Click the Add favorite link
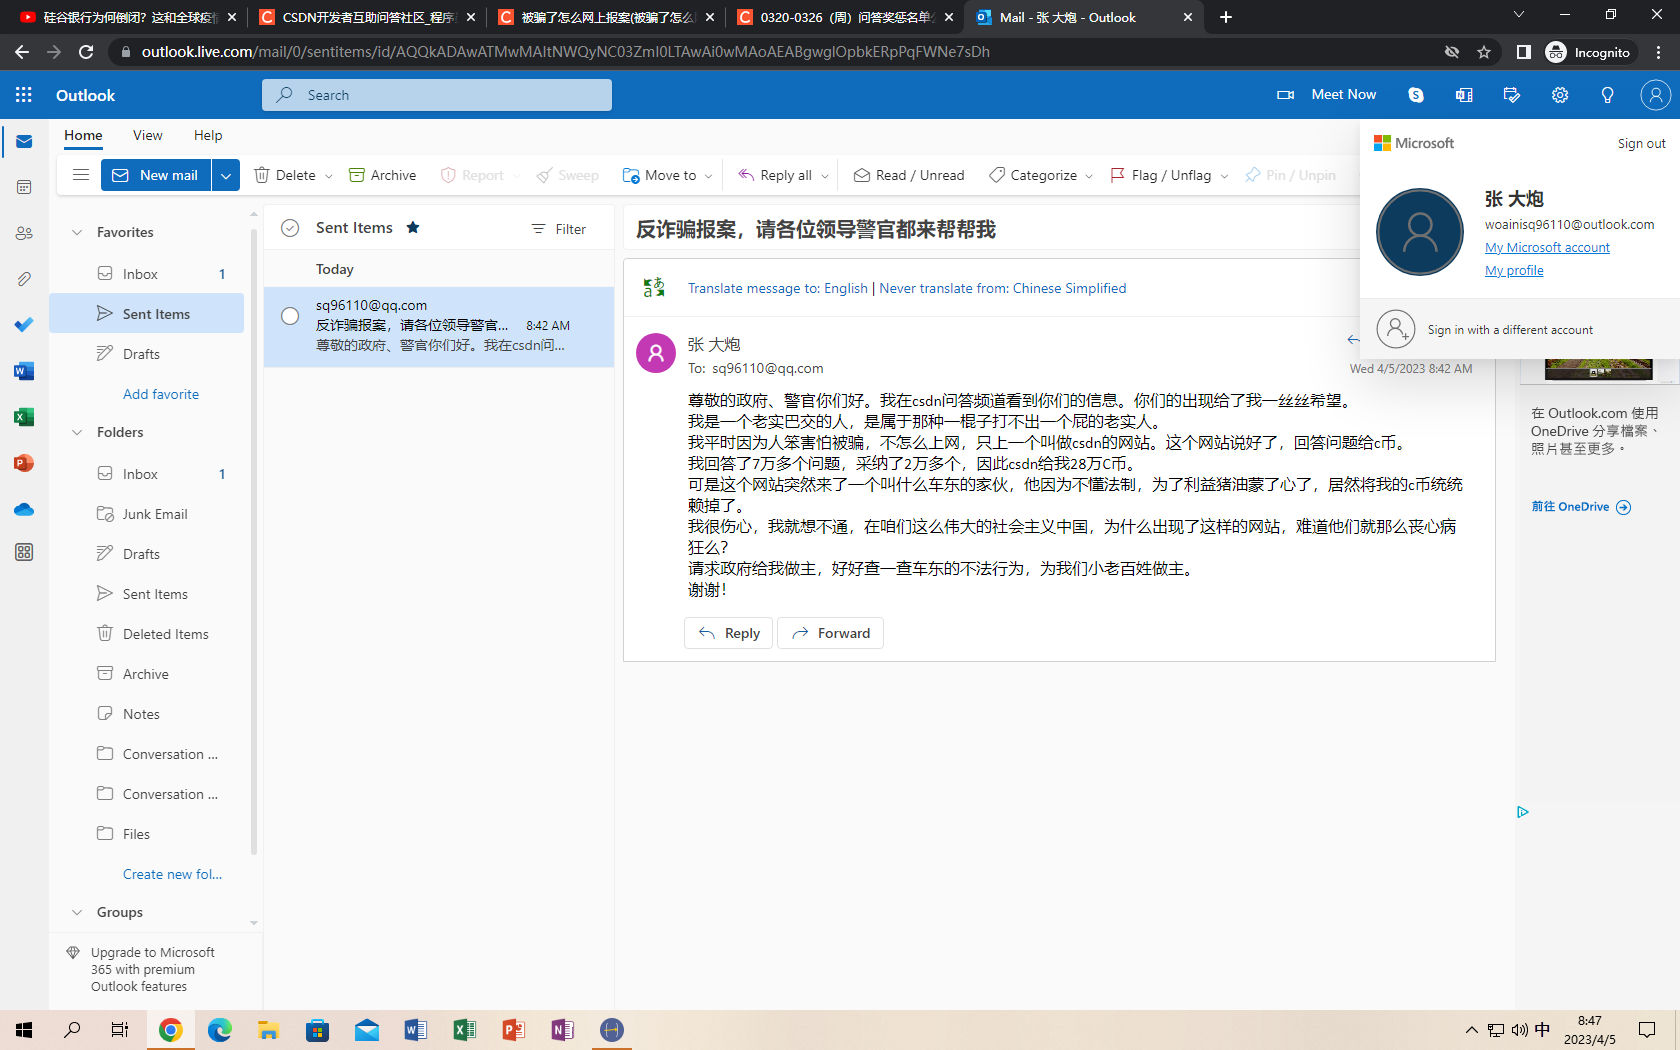This screenshot has width=1680, height=1050. (161, 394)
